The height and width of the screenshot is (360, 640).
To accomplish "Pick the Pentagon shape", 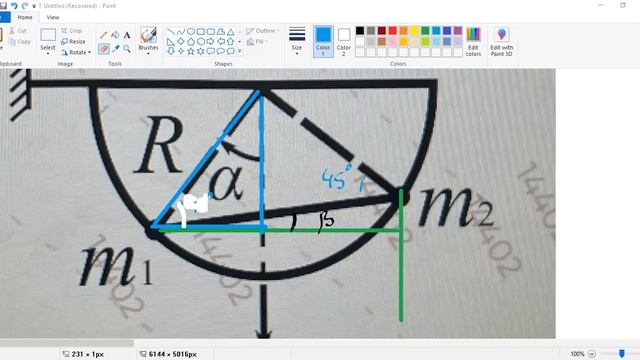I will (x=191, y=41).
